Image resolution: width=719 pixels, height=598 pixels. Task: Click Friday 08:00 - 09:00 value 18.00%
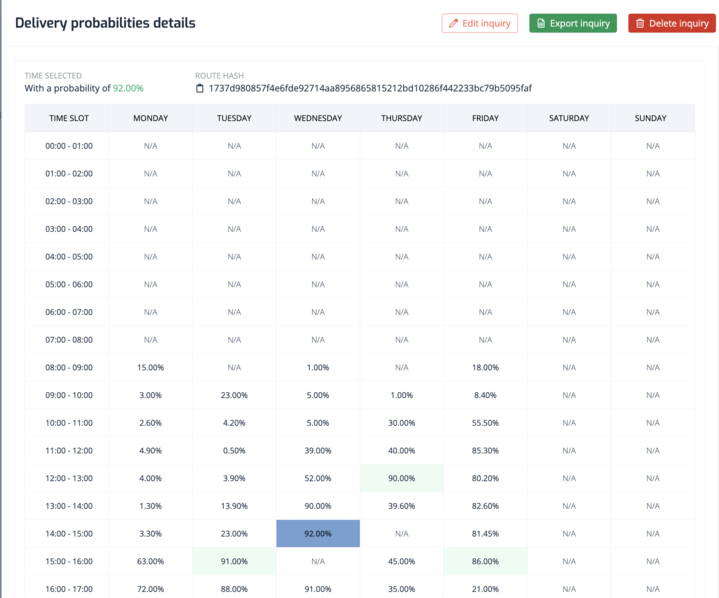(485, 368)
